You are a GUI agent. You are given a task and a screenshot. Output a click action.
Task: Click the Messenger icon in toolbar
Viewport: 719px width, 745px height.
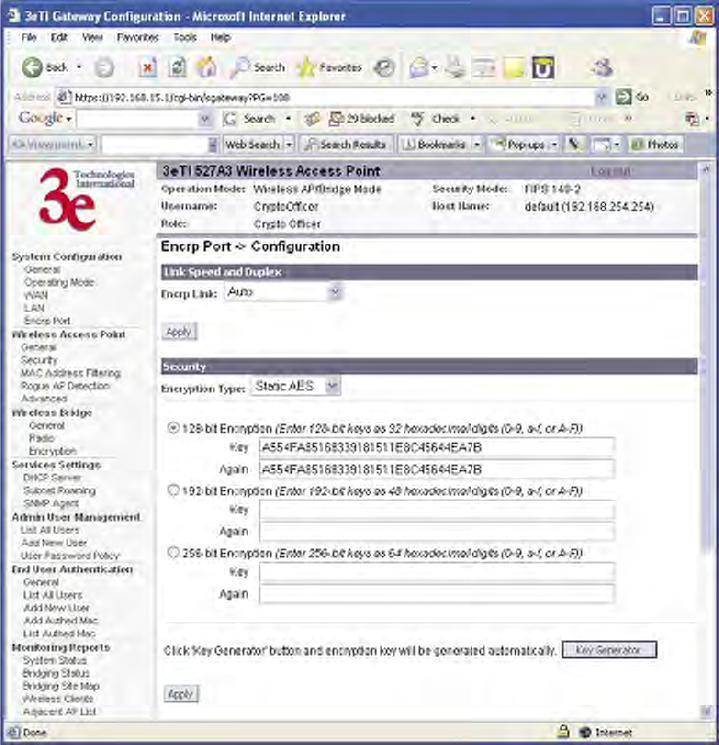click(x=602, y=67)
